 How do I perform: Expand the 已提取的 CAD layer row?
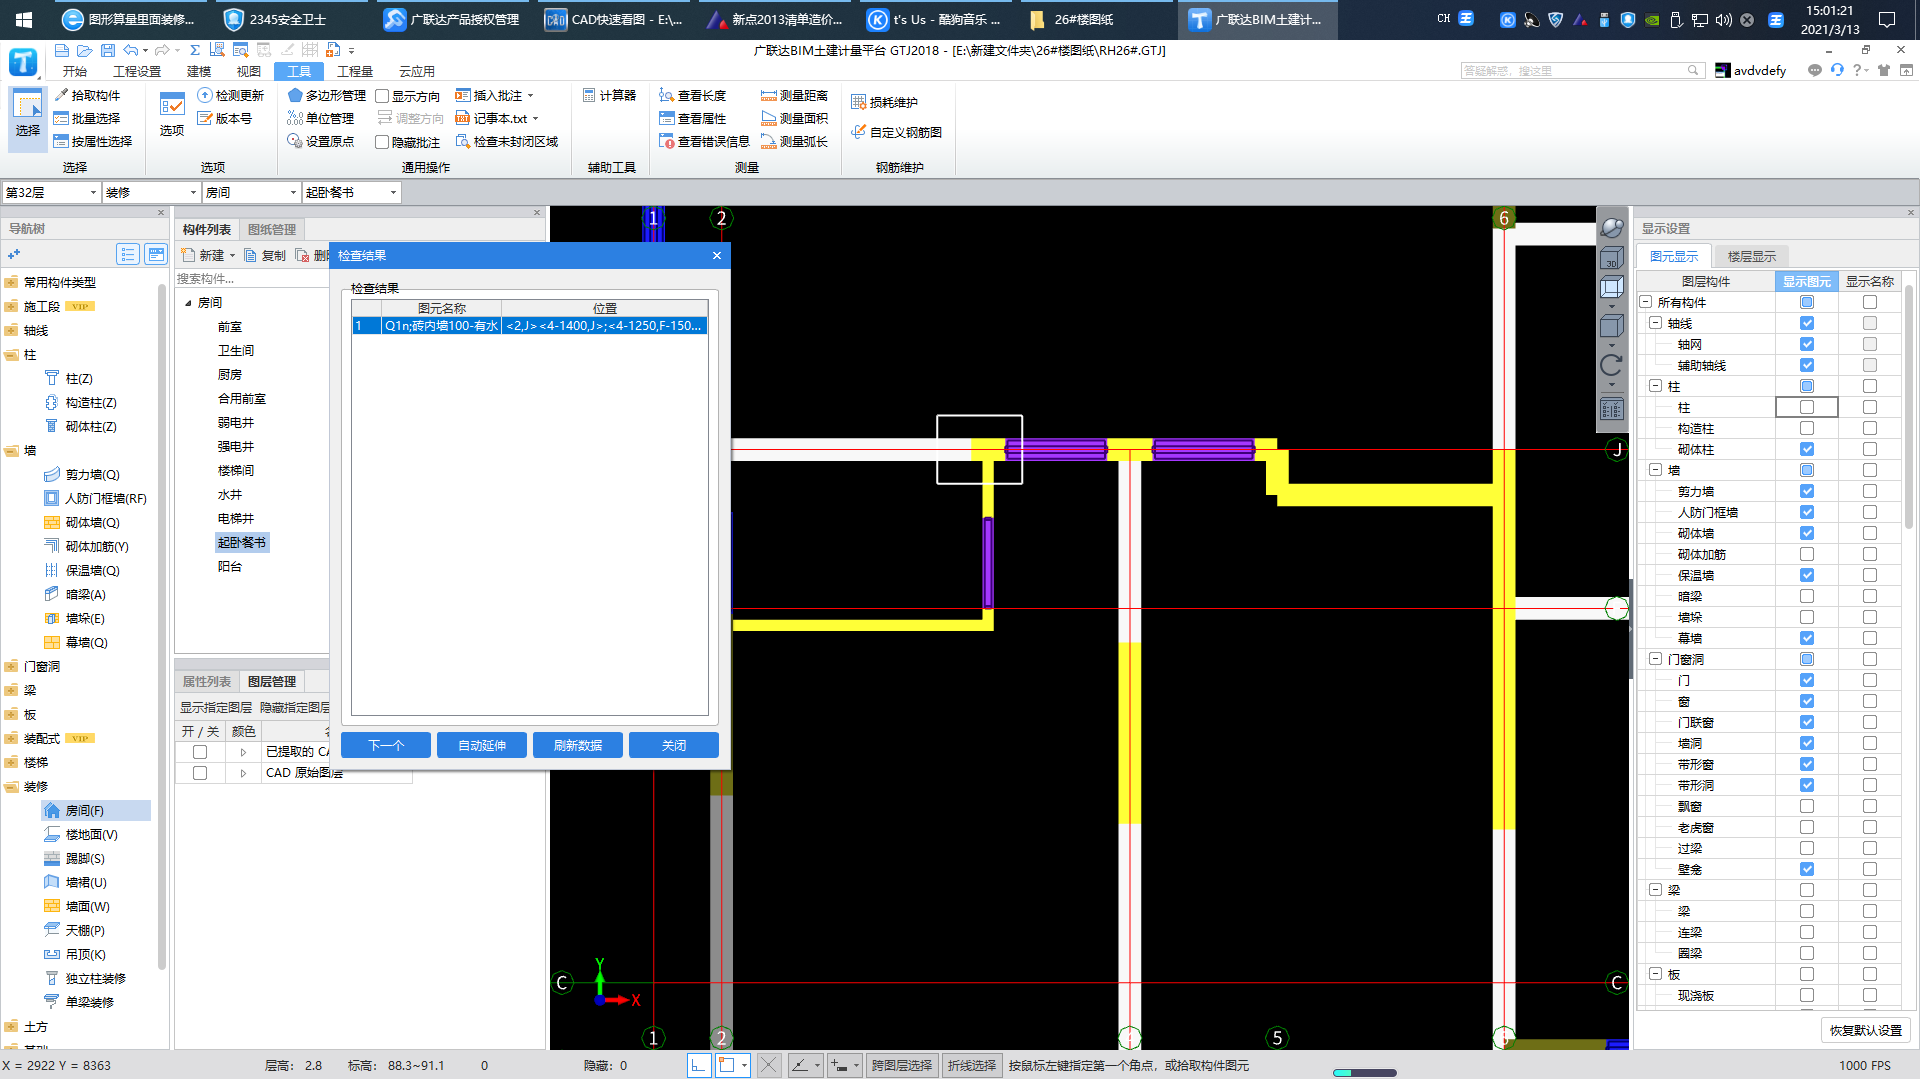click(243, 752)
